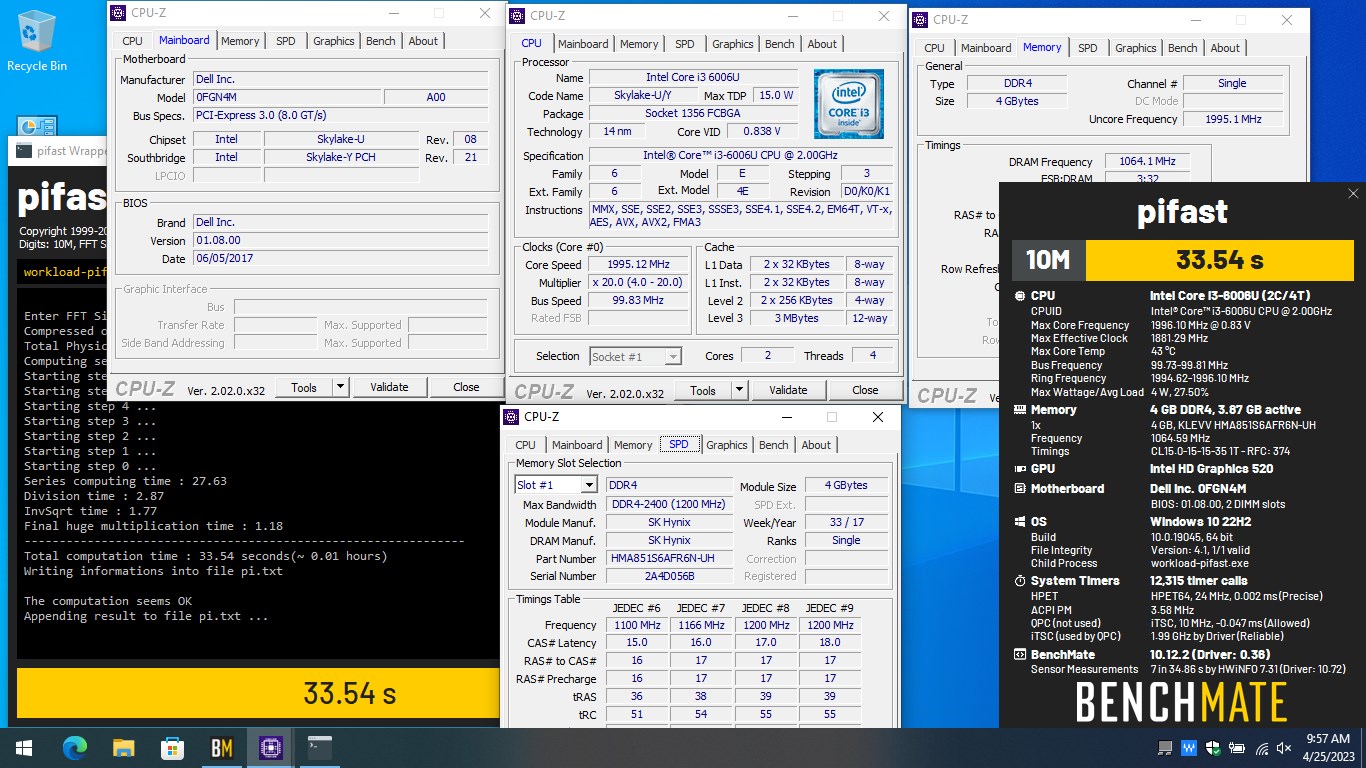
Task: Click the terminal taskbar icon
Action: (x=319, y=747)
